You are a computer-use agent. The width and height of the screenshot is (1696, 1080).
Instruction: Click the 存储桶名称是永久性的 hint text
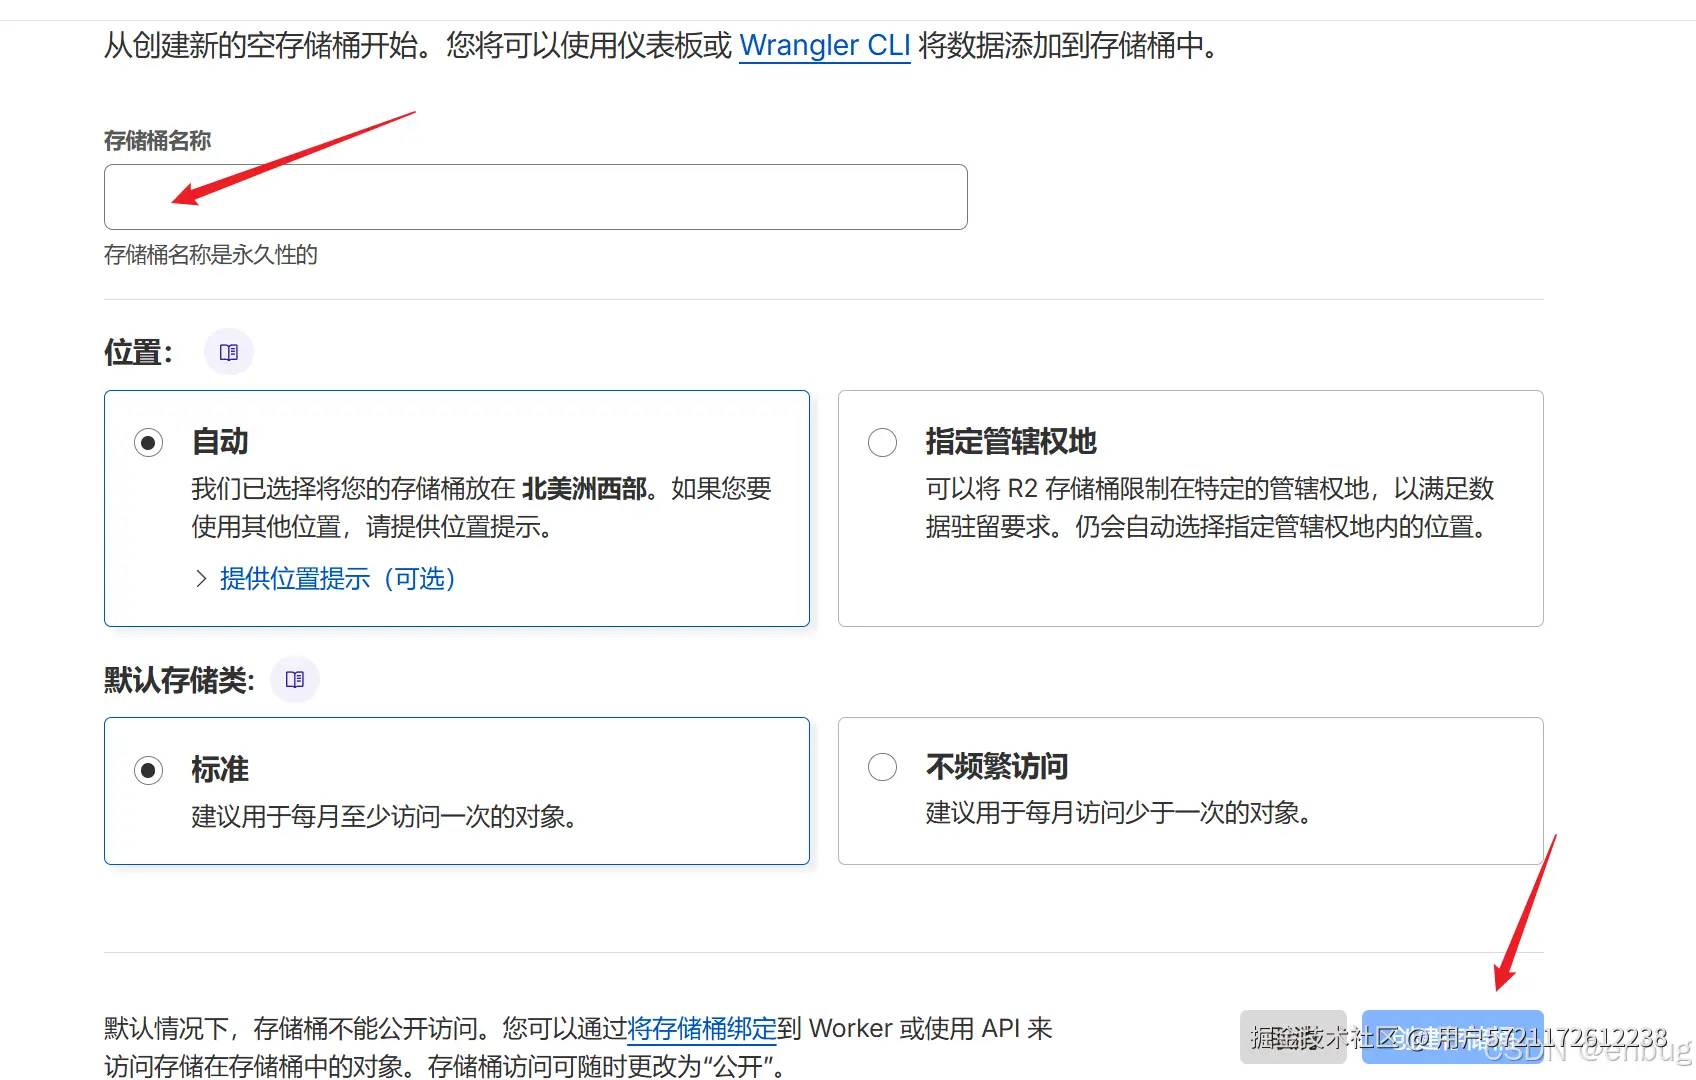coord(211,255)
